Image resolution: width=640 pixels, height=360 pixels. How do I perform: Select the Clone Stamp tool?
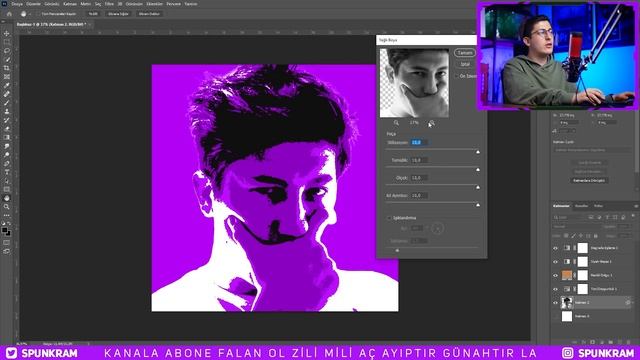tap(7, 111)
